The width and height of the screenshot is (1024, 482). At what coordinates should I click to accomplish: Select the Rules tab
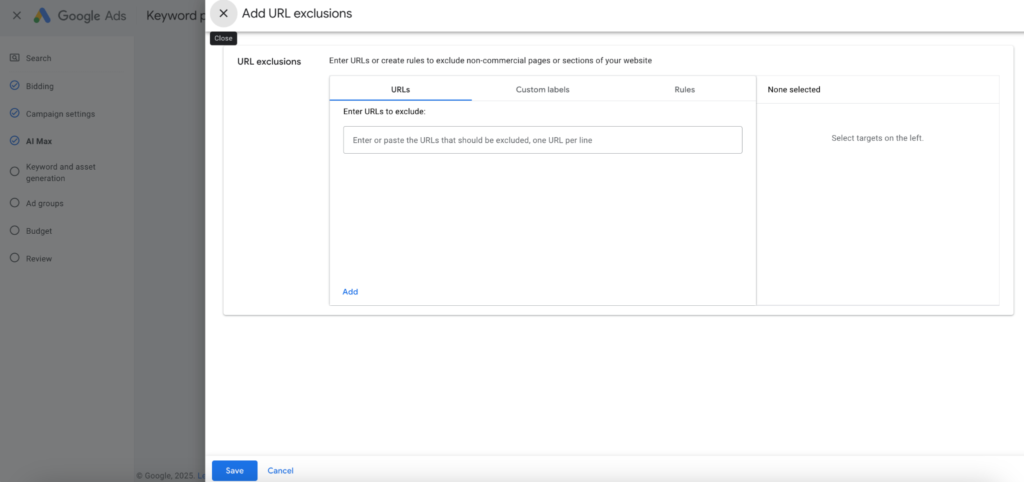click(x=684, y=89)
